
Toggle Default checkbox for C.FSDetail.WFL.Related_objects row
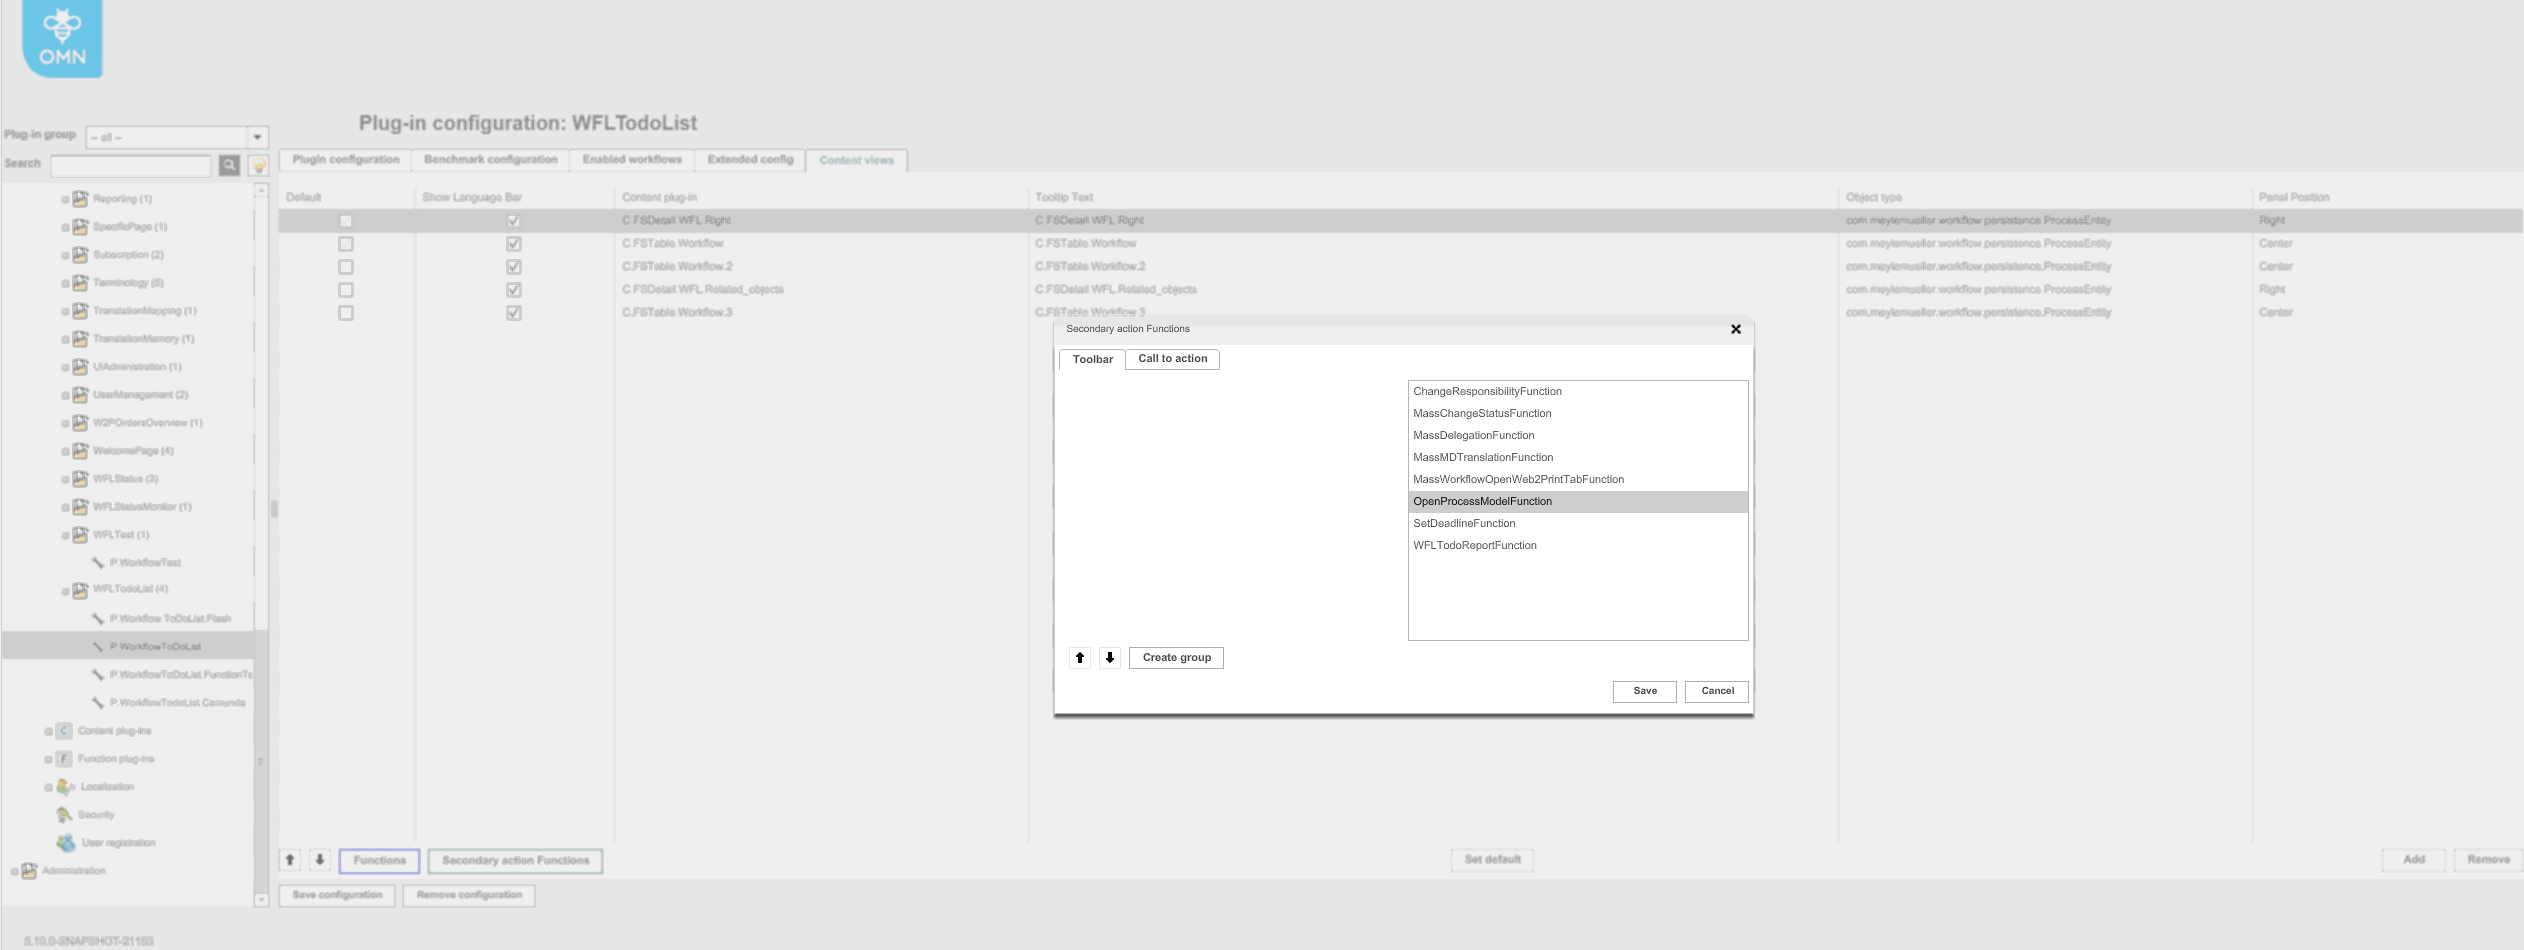(x=346, y=290)
